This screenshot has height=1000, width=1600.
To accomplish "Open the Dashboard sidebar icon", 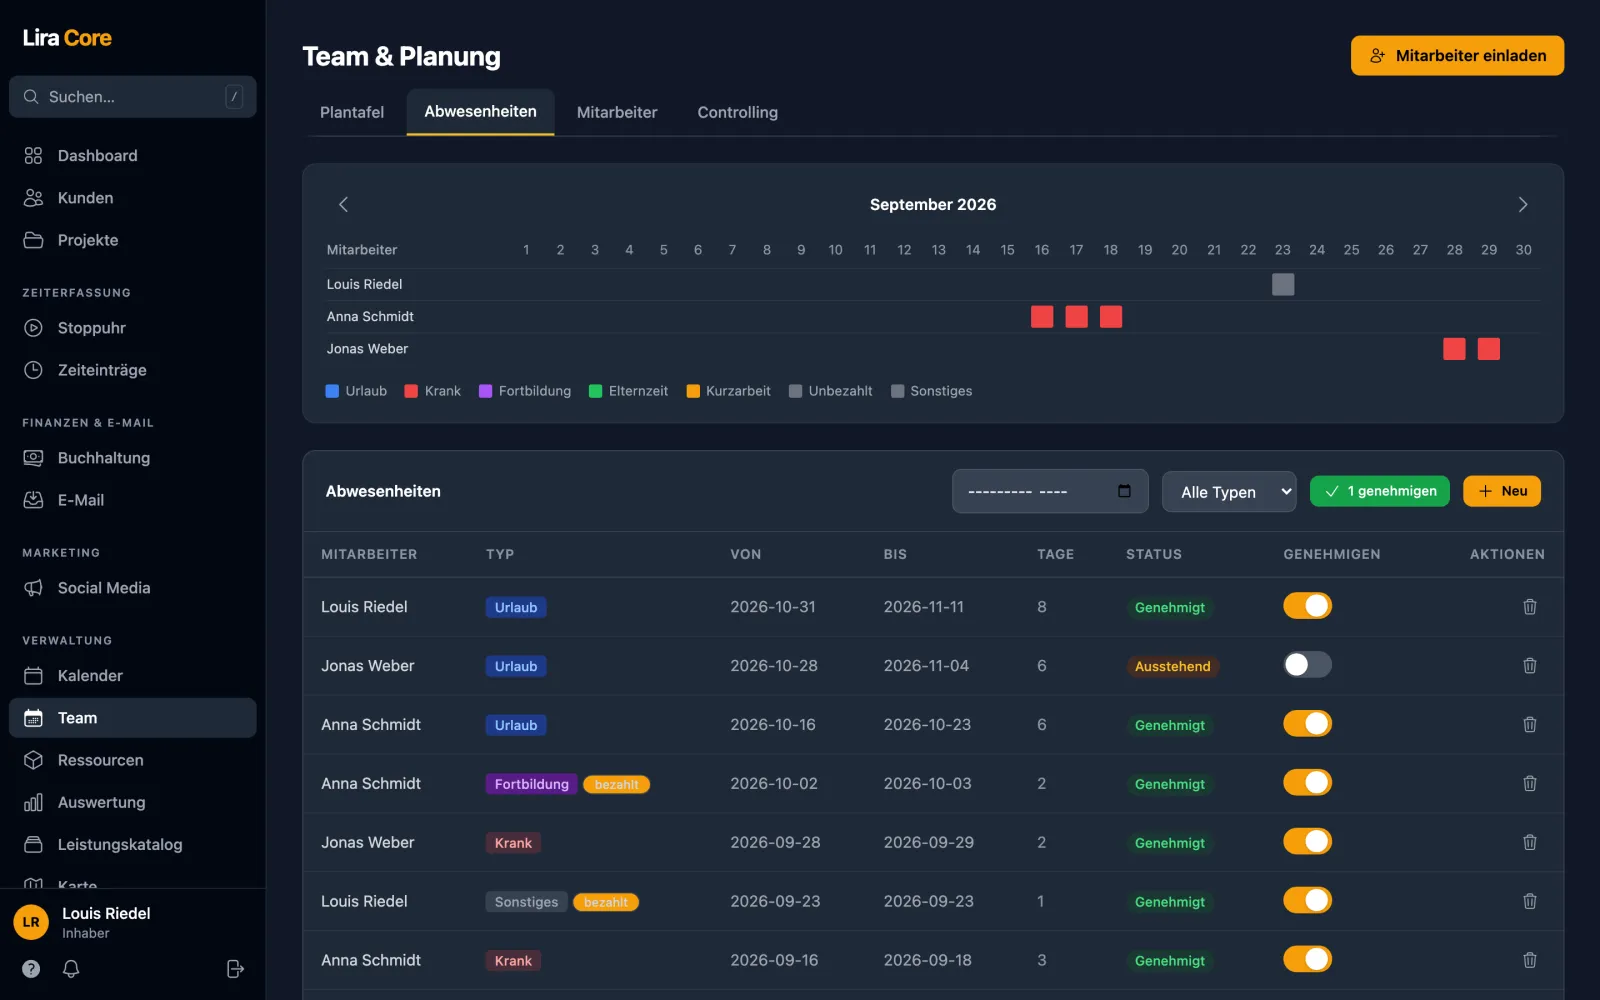I will click(33, 156).
